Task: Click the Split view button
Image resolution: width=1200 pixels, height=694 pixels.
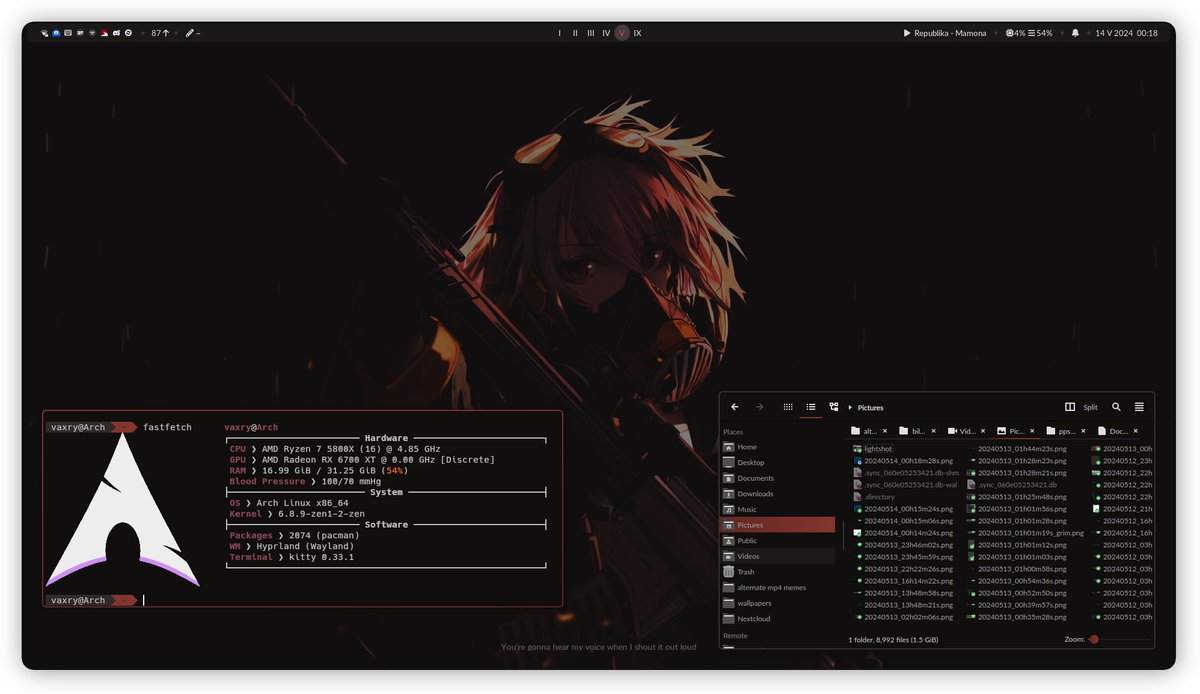Action: pos(1082,407)
